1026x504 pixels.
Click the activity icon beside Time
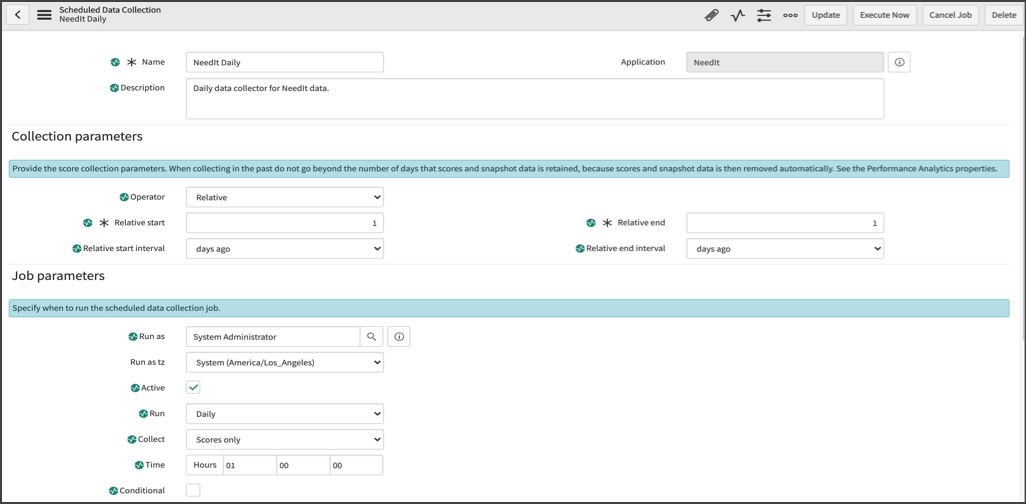(x=139, y=465)
